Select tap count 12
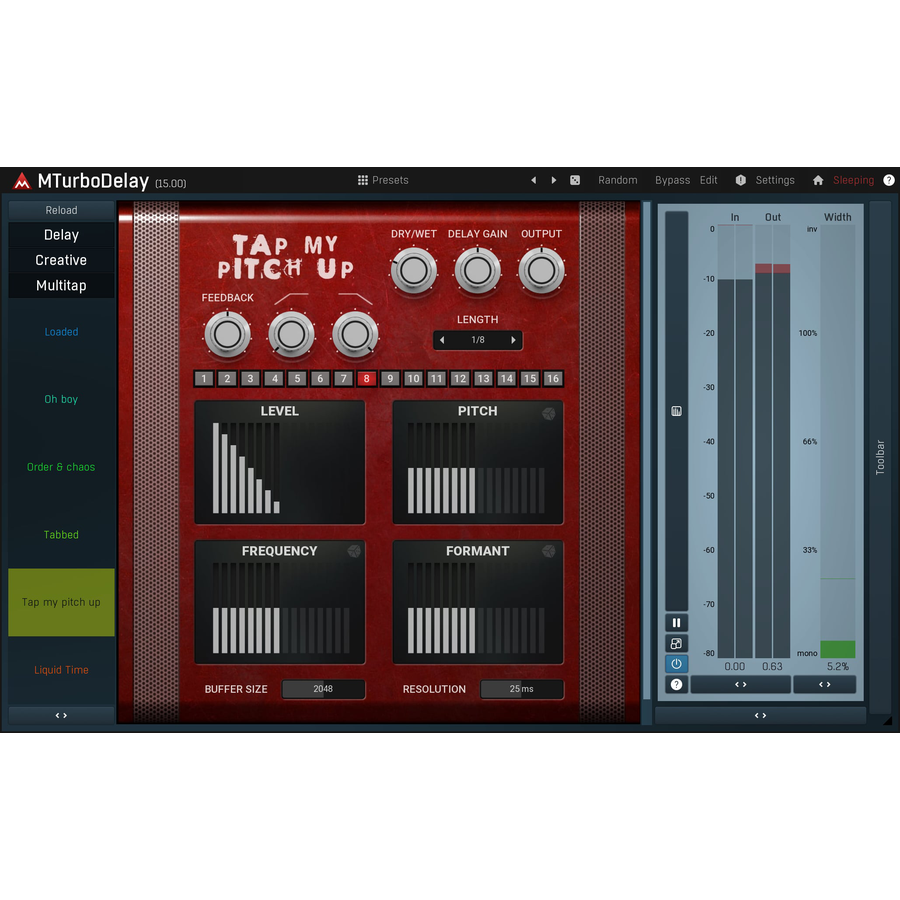The width and height of the screenshot is (900, 900). click(460, 379)
